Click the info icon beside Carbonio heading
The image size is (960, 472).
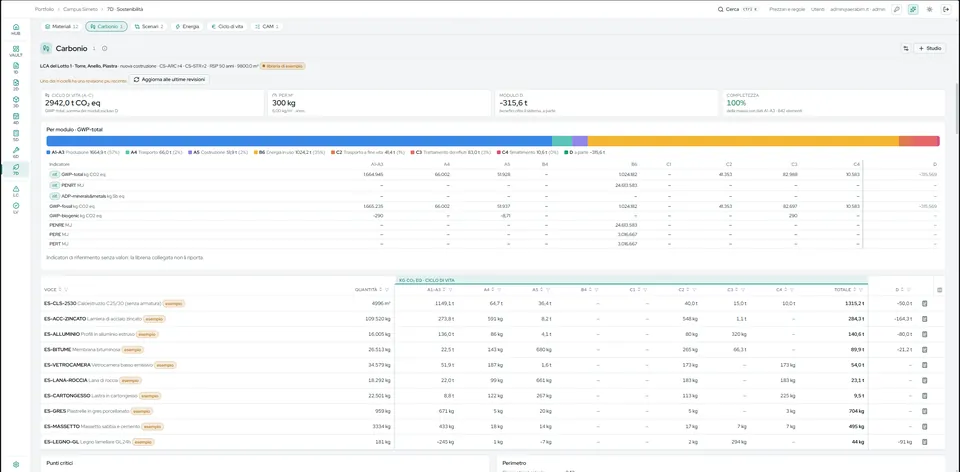[105, 48]
